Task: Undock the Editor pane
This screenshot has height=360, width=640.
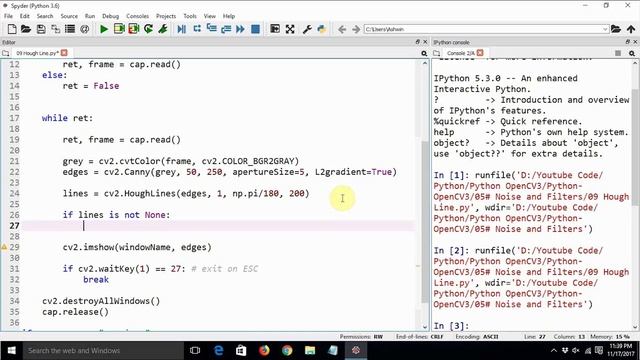Action: point(417,42)
